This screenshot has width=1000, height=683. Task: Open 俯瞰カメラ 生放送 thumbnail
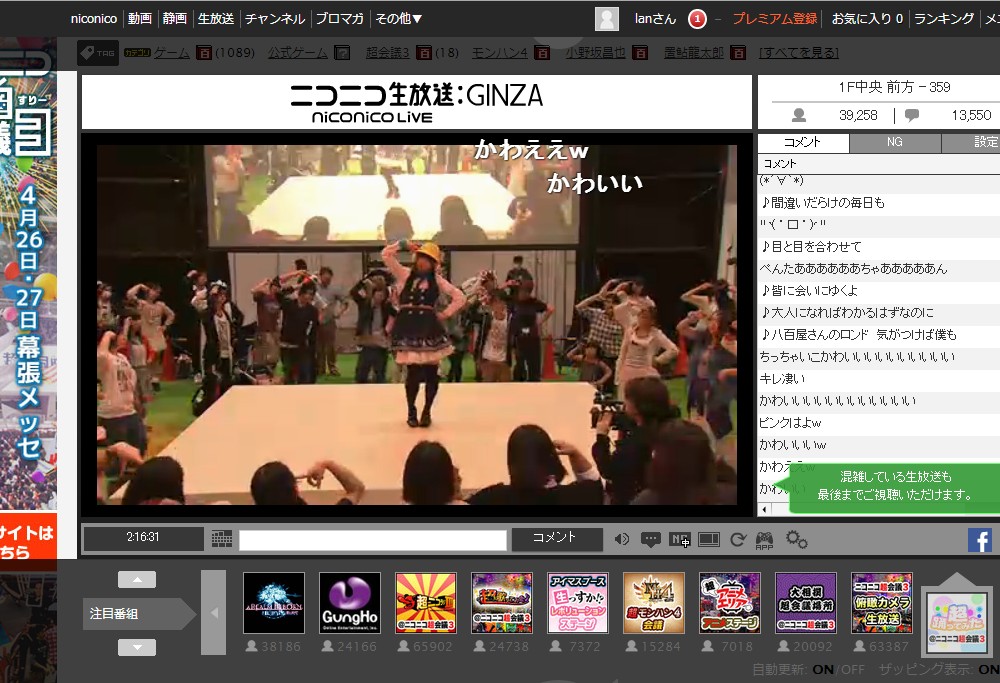click(x=882, y=603)
